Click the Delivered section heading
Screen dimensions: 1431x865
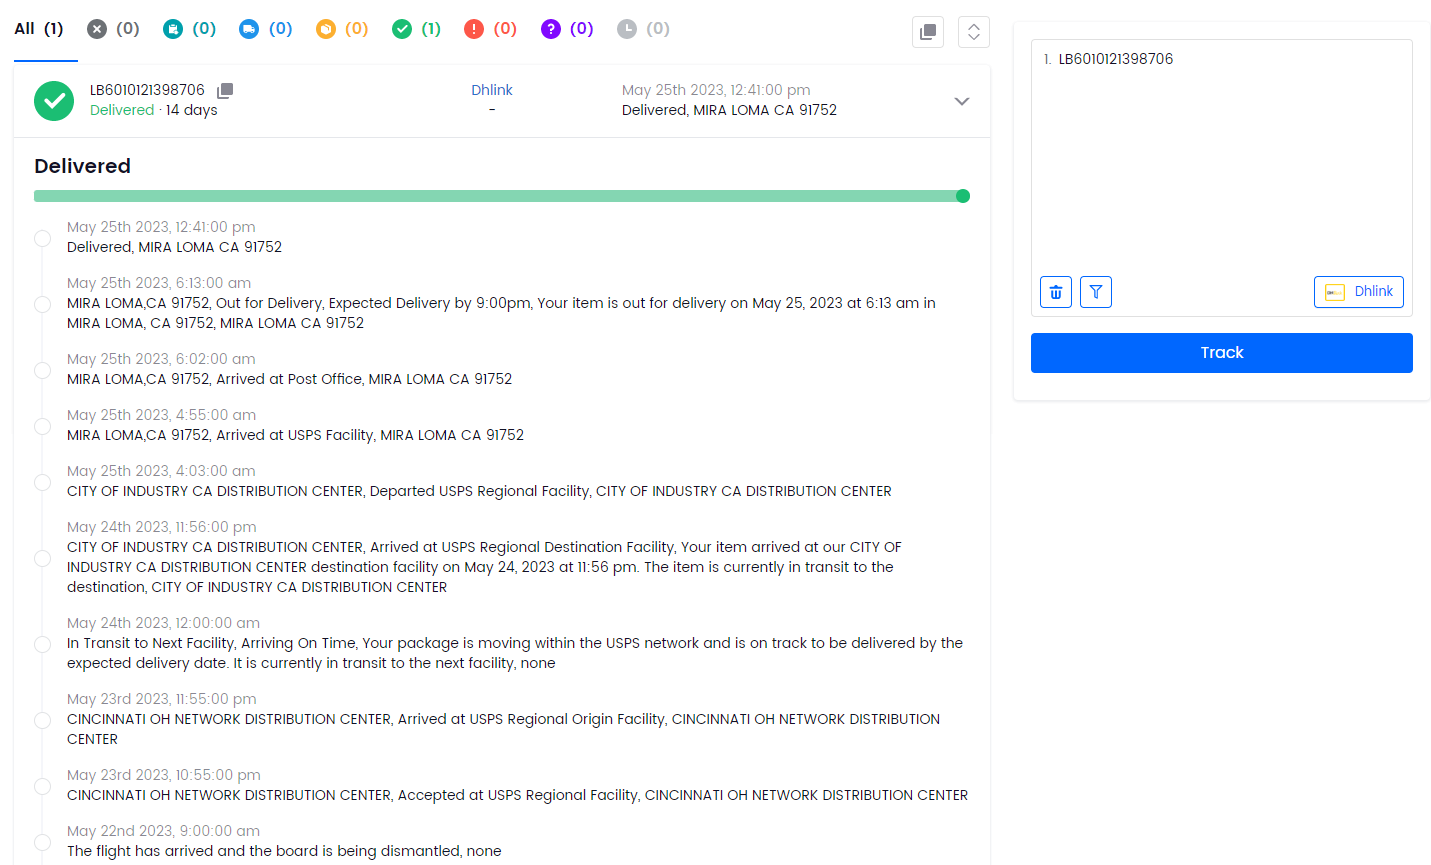coord(82,166)
